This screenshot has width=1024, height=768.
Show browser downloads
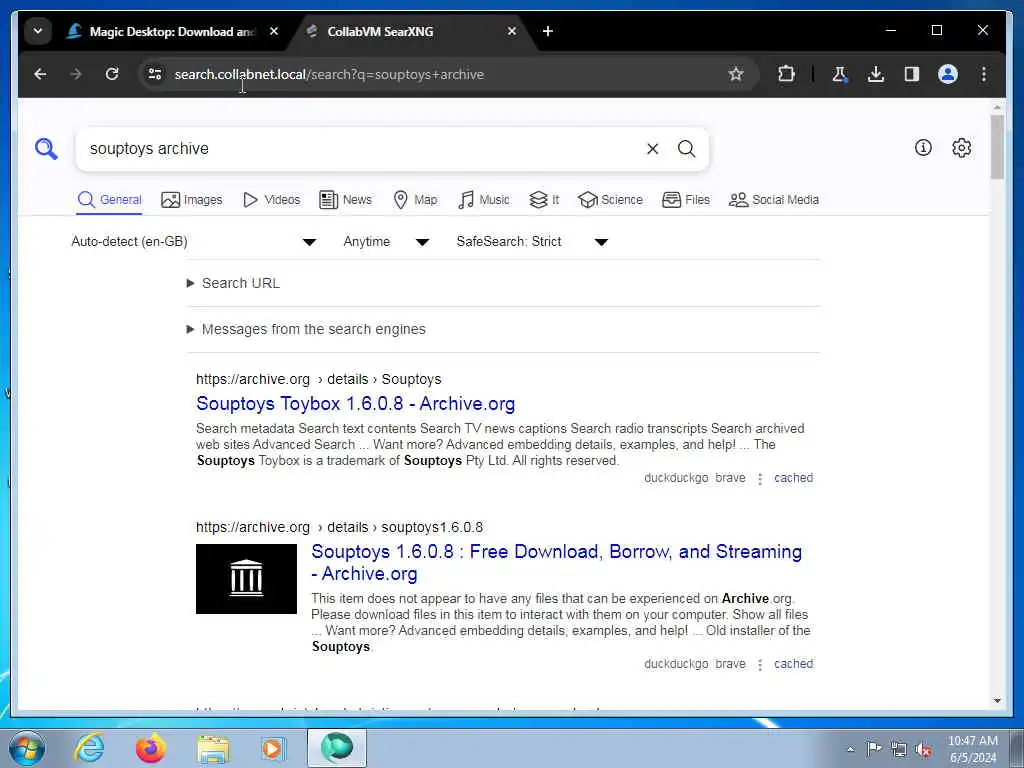click(876, 74)
